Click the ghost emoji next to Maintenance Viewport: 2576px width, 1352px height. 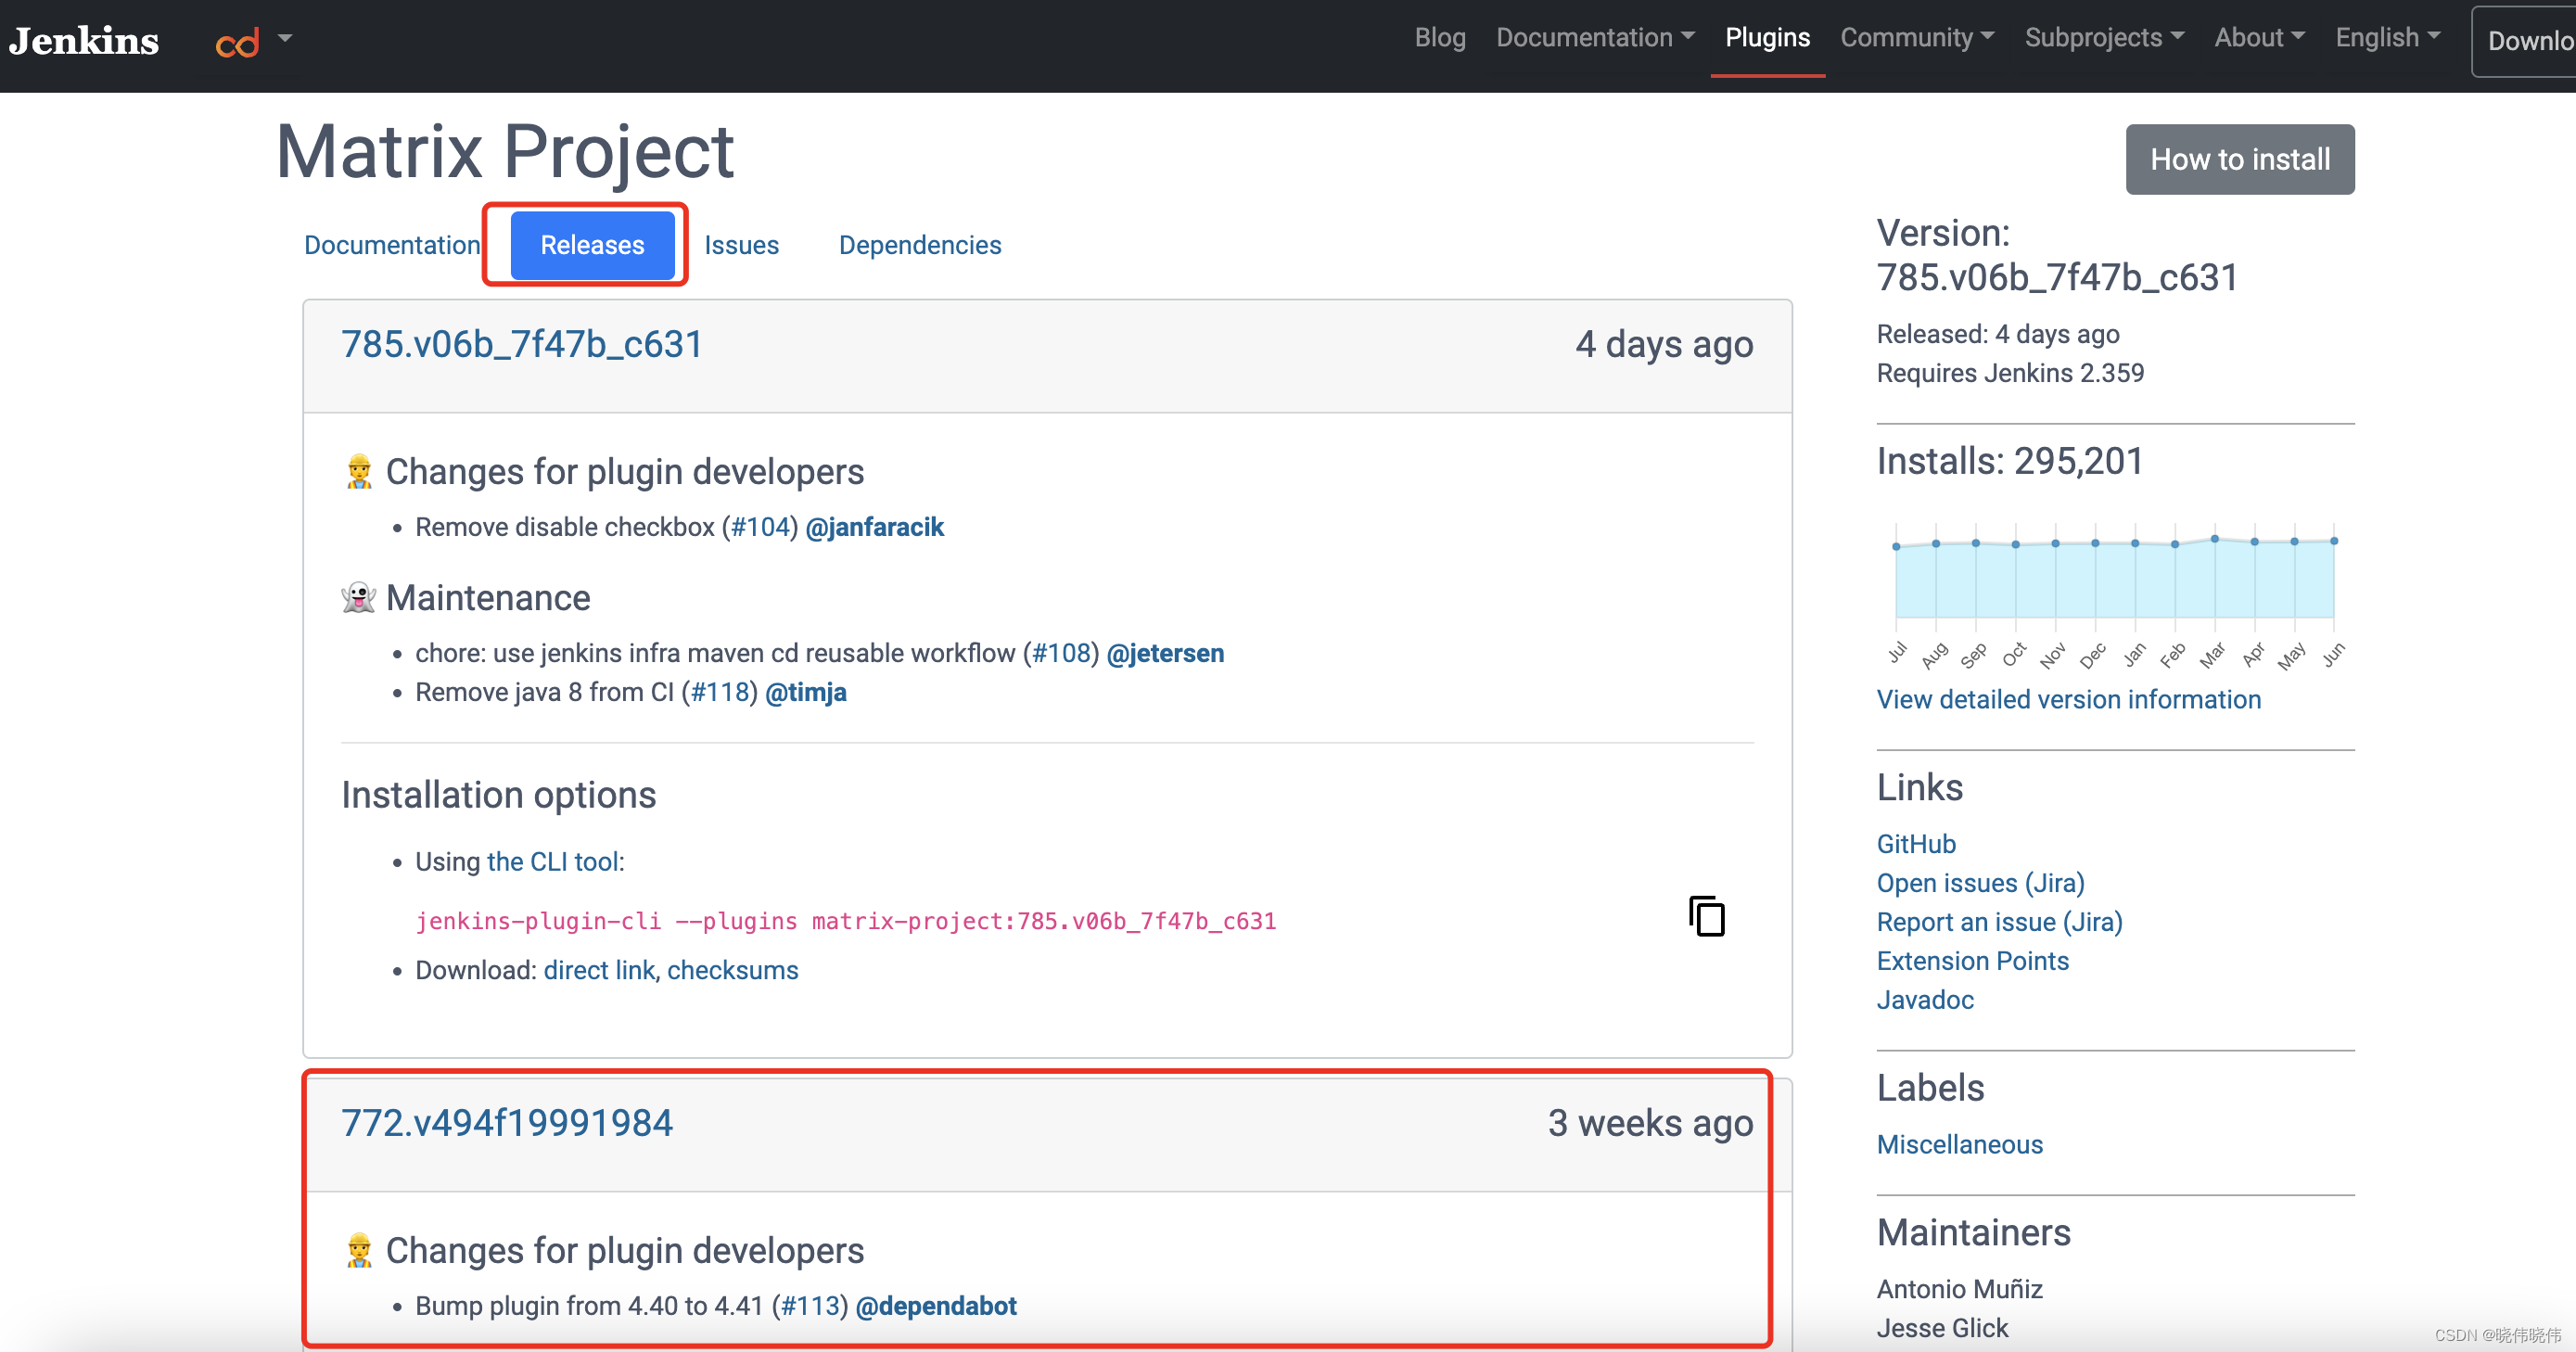click(358, 598)
